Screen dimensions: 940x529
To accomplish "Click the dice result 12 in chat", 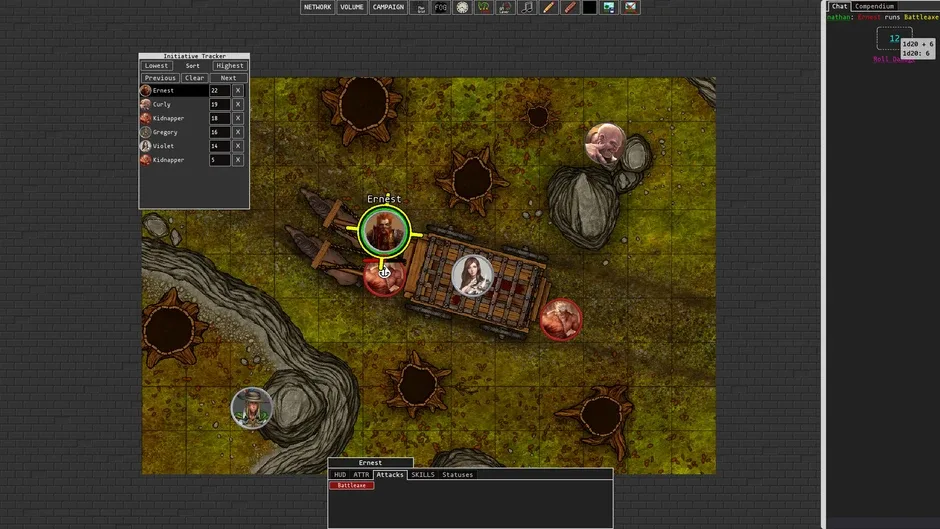I will click(x=894, y=38).
